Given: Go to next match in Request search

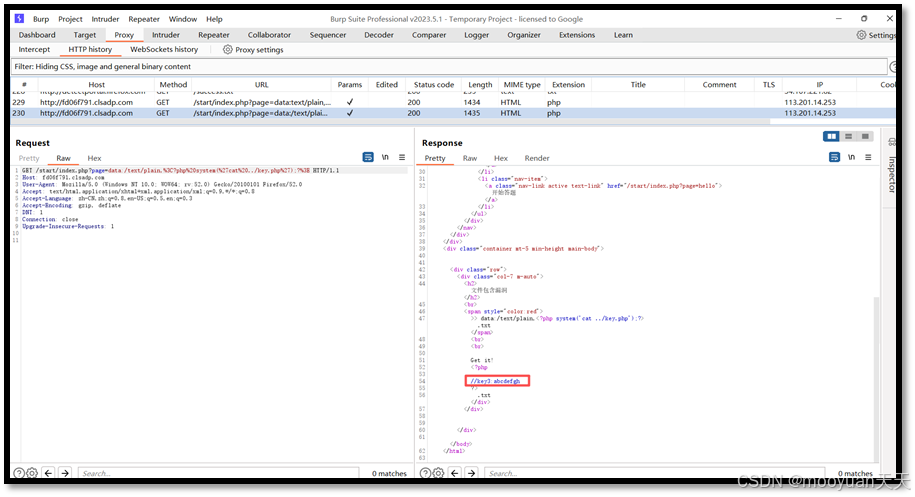Looking at the screenshot, I should (x=65, y=473).
